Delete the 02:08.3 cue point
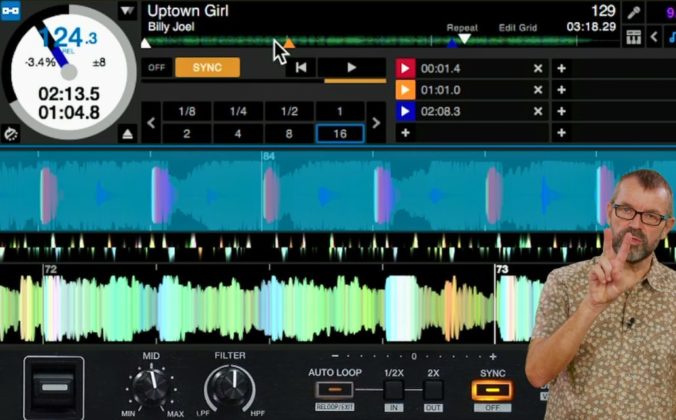This screenshot has height=420, width=676. pos(538,111)
